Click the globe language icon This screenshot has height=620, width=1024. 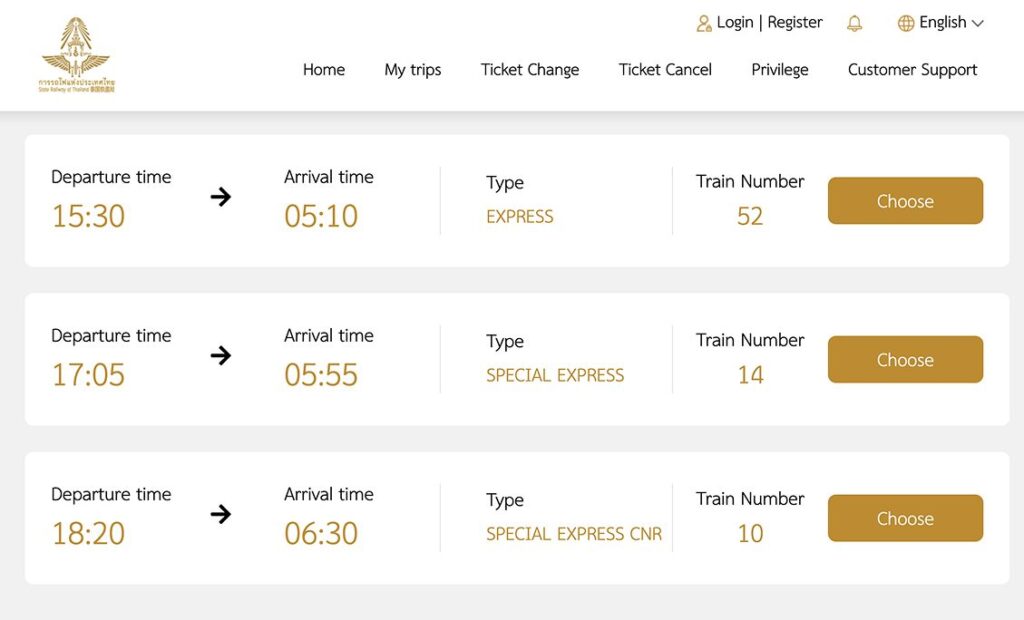[x=906, y=23]
